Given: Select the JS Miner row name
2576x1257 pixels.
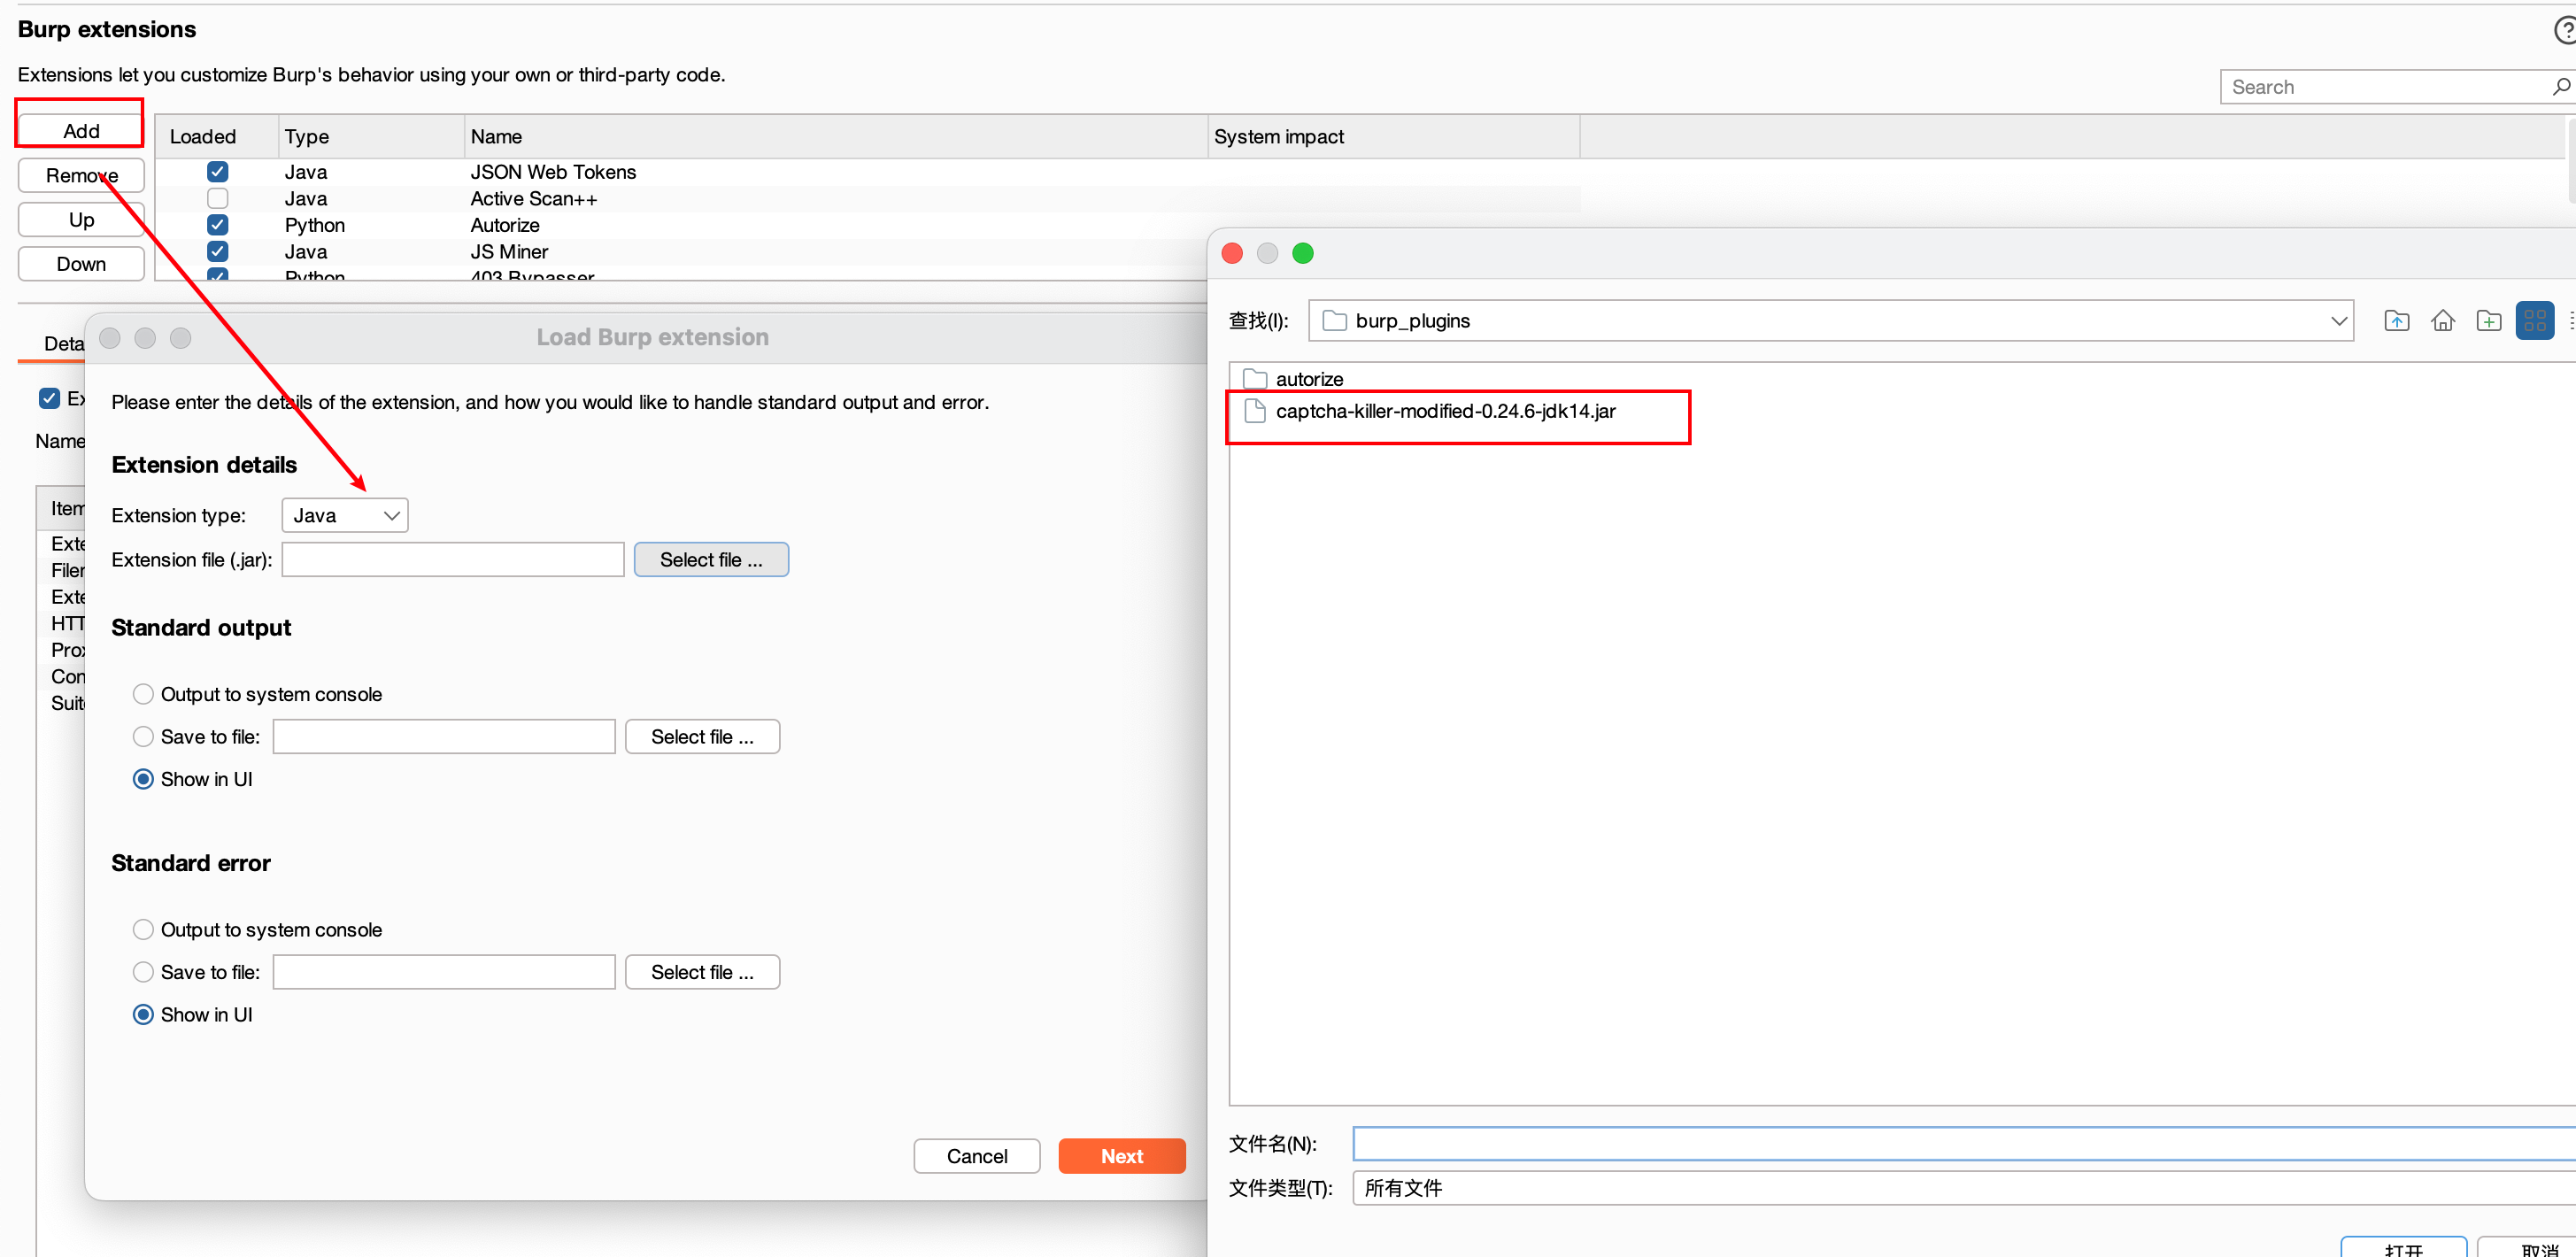Looking at the screenshot, I should pyautogui.click(x=509, y=252).
